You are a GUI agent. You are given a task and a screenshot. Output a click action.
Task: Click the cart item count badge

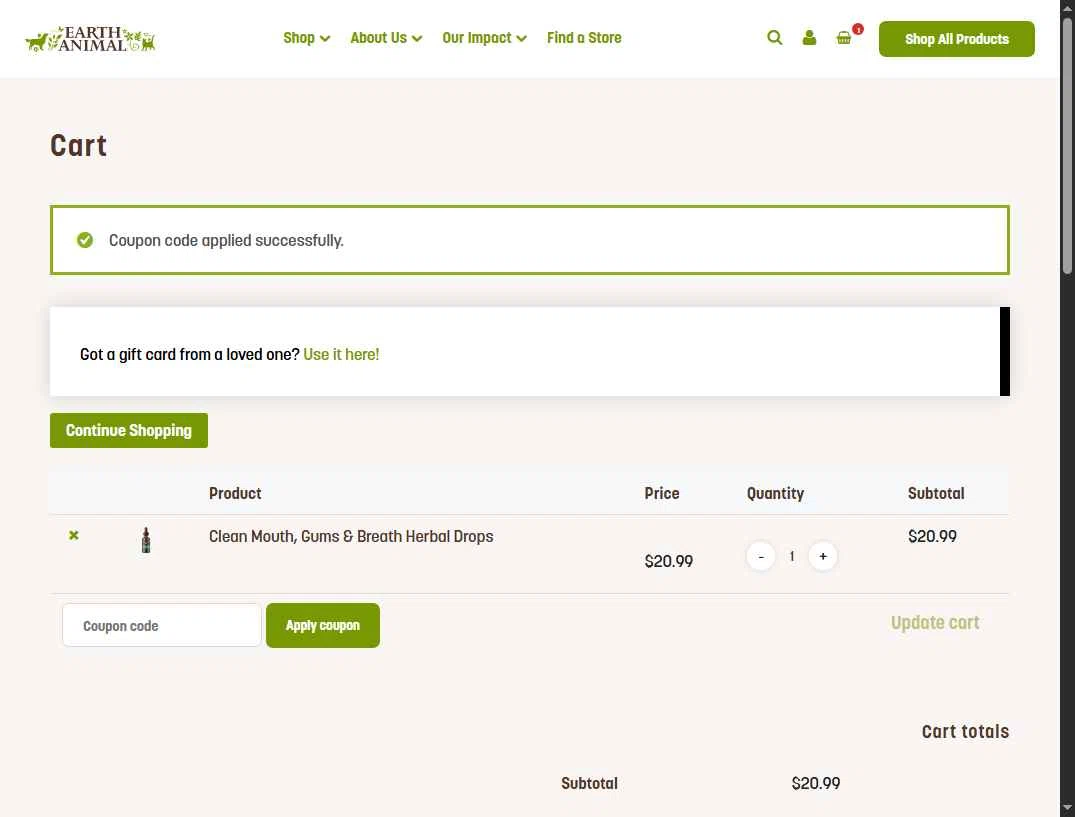pos(858,29)
